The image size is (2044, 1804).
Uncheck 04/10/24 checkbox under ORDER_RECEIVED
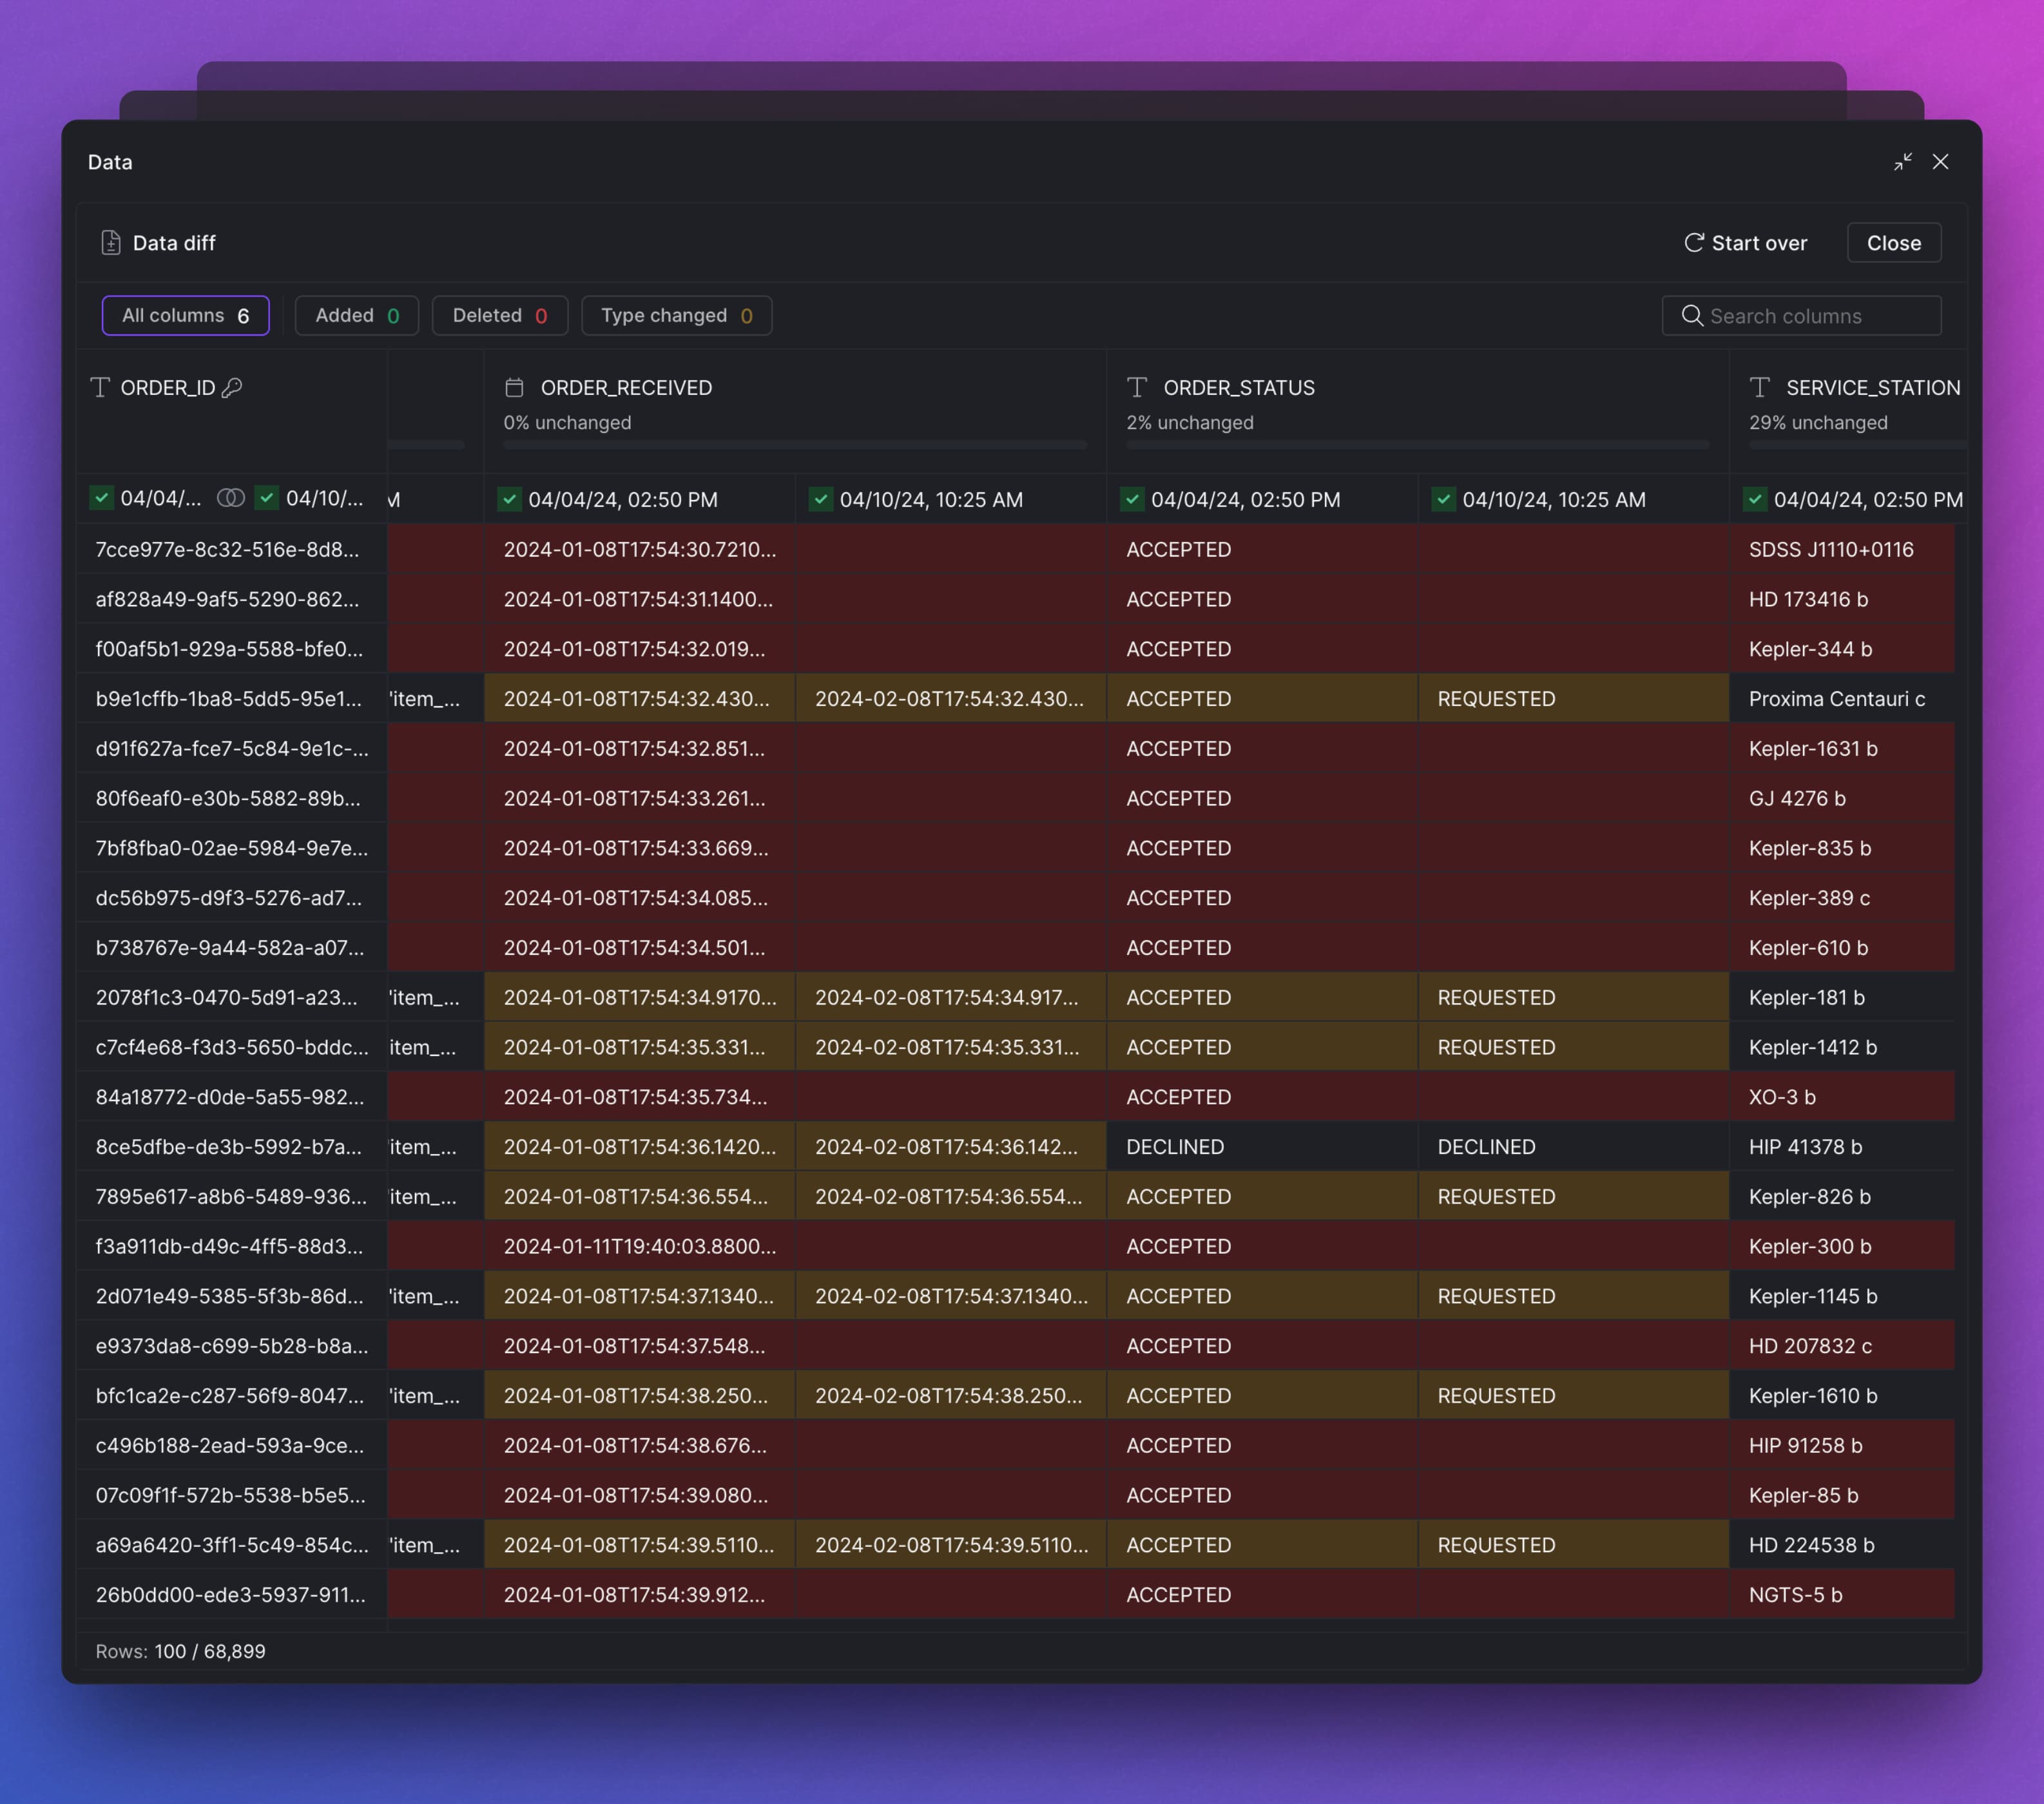pyautogui.click(x=821, y=499)
